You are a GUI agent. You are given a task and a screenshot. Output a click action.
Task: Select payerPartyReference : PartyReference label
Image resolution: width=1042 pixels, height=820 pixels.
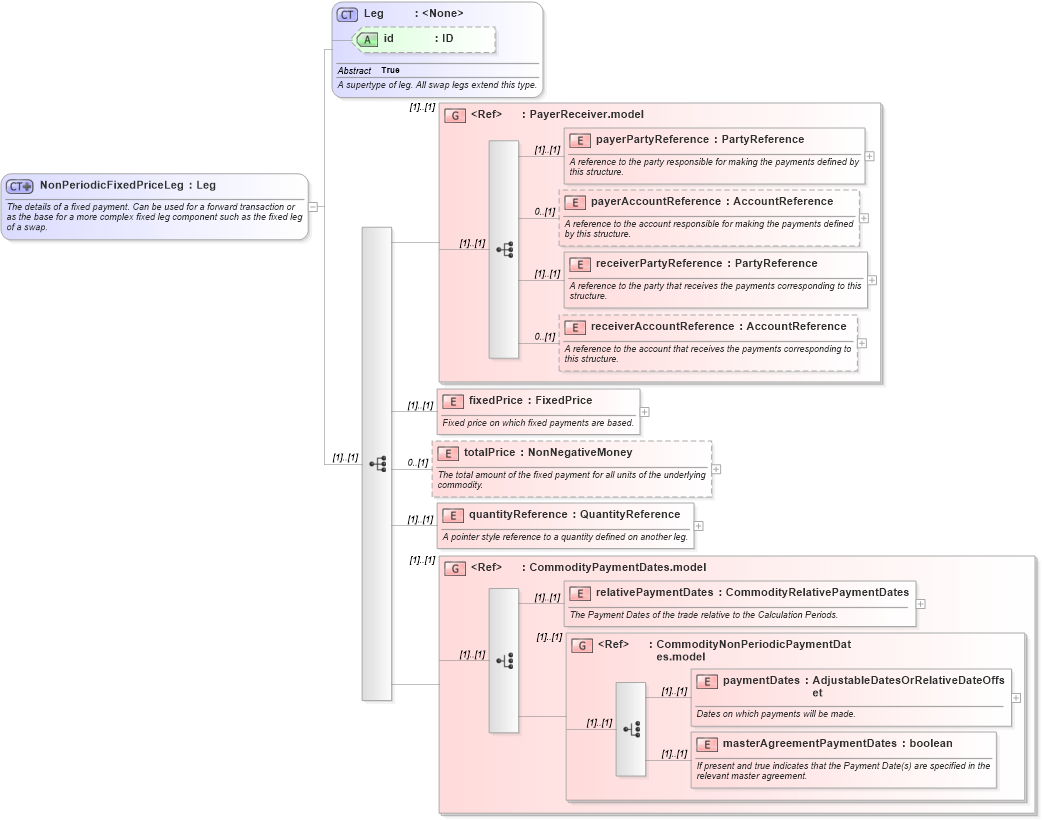(x=700, y=140)
